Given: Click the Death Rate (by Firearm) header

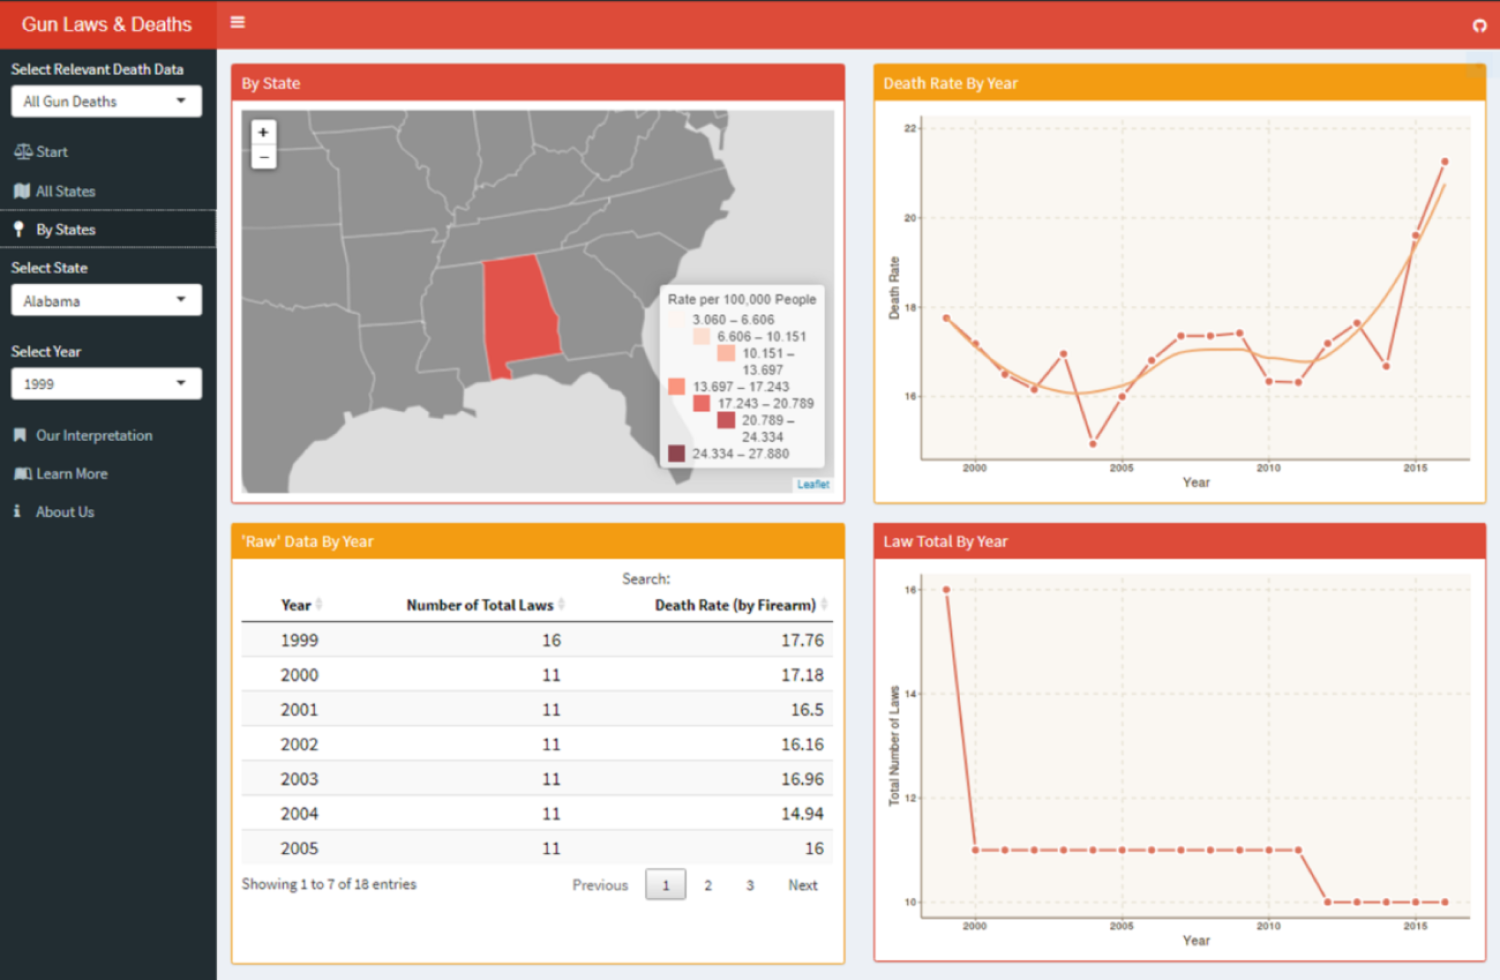Looking at the screenshot, I should point(735,605).
